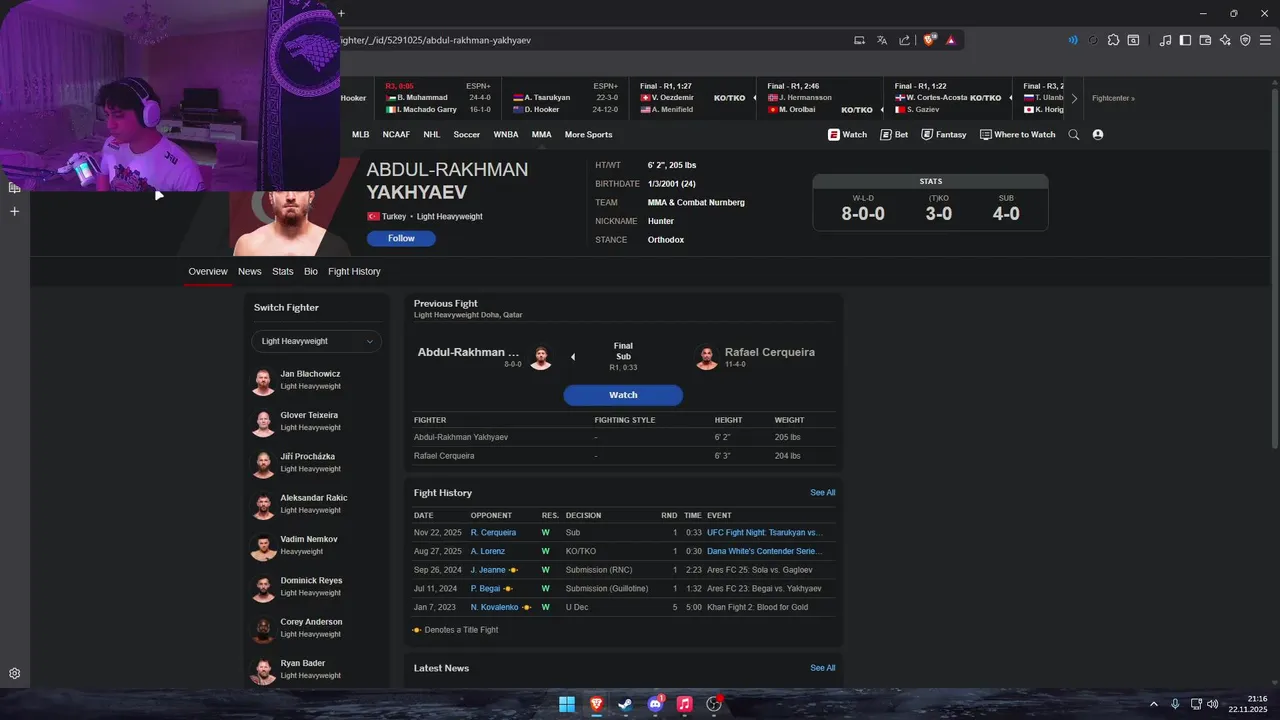Expand the Light Heavyweight weight class dropdown
1280x720 pixels.
[x=316, y=341]
